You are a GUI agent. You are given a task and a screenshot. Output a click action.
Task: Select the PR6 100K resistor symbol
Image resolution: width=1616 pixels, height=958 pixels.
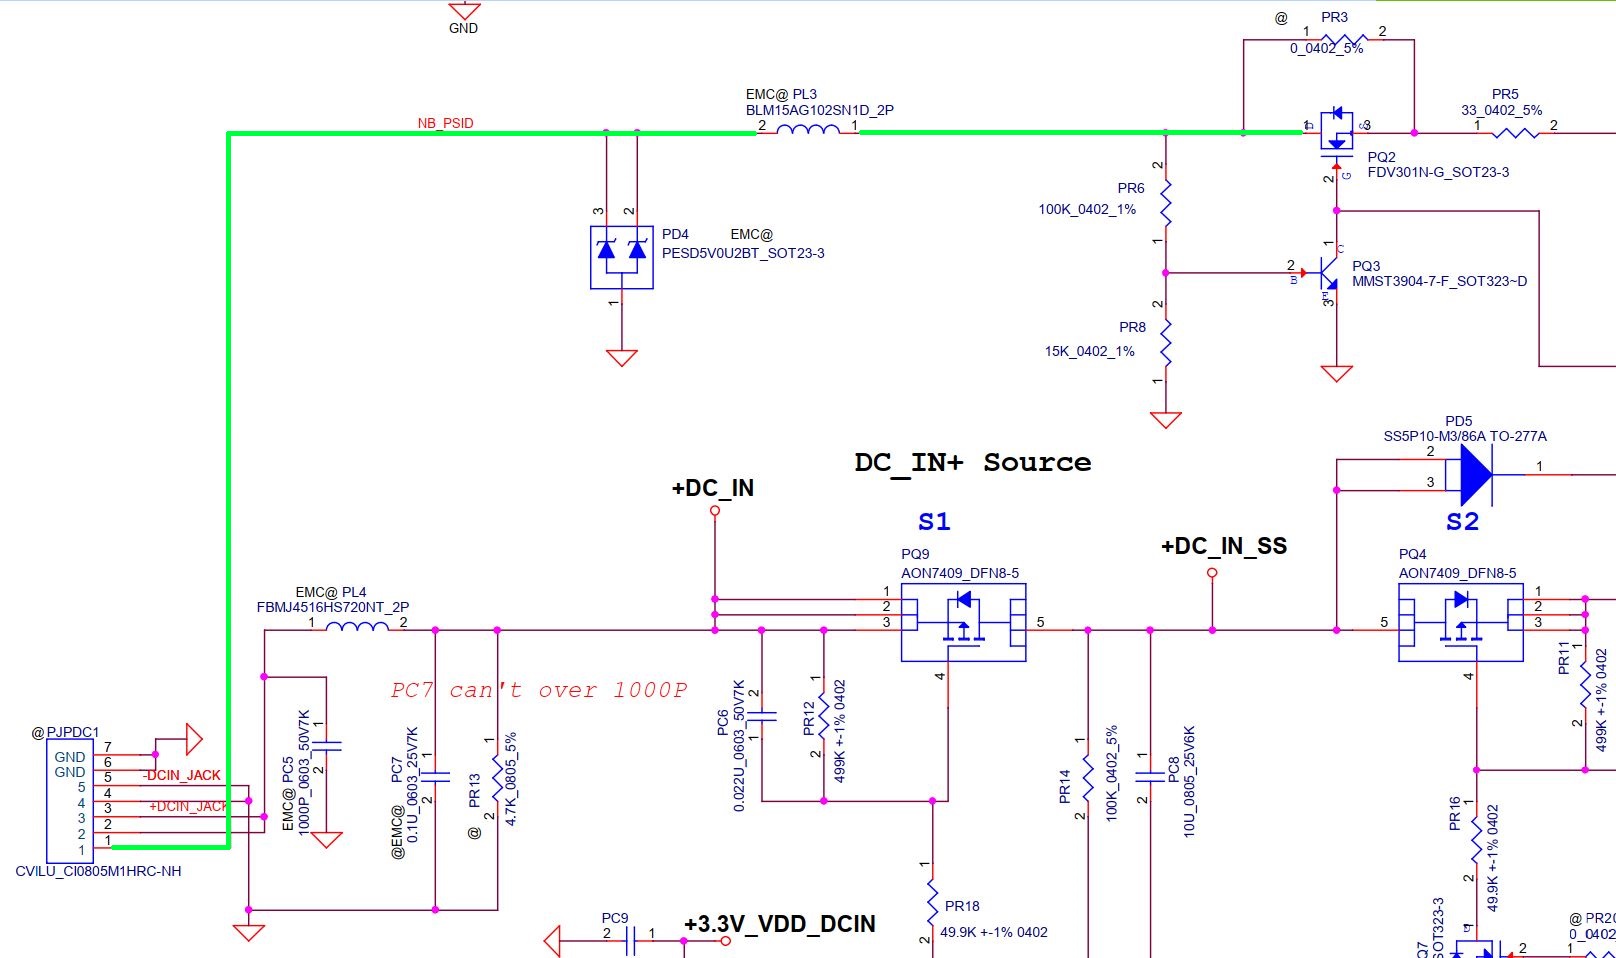click(1165, 204)
